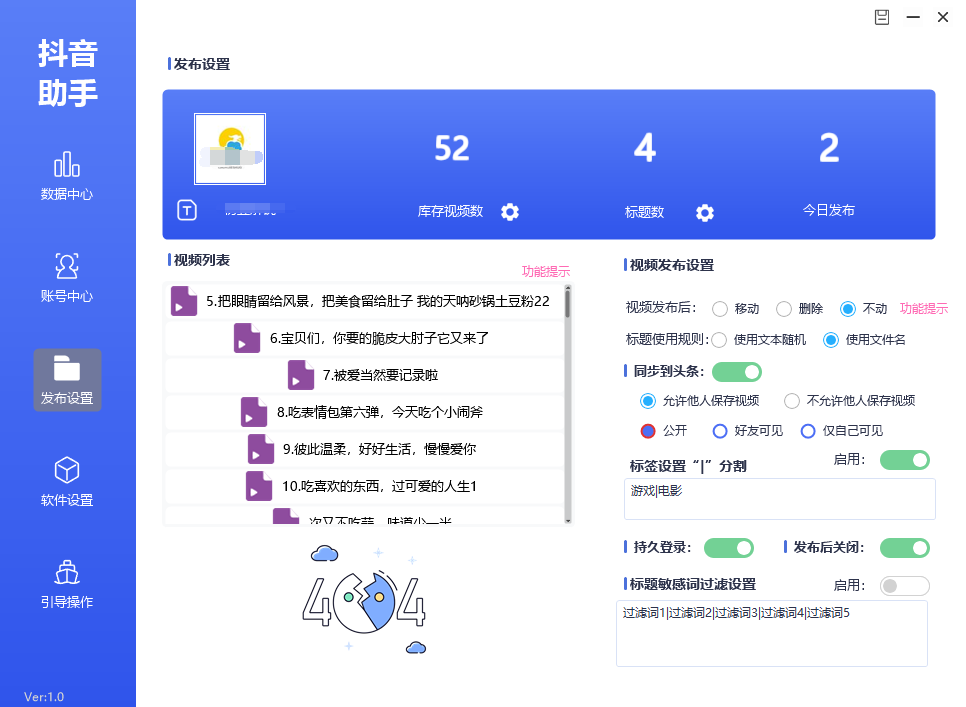
Task: Click the gear icon next to 标题数
Action: (x=705, y=213)
